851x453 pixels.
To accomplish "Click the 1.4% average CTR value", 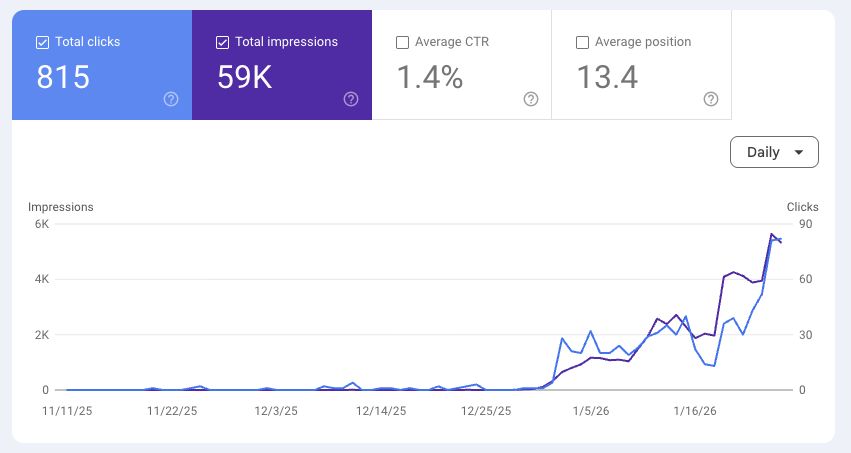I will [430, 77].
